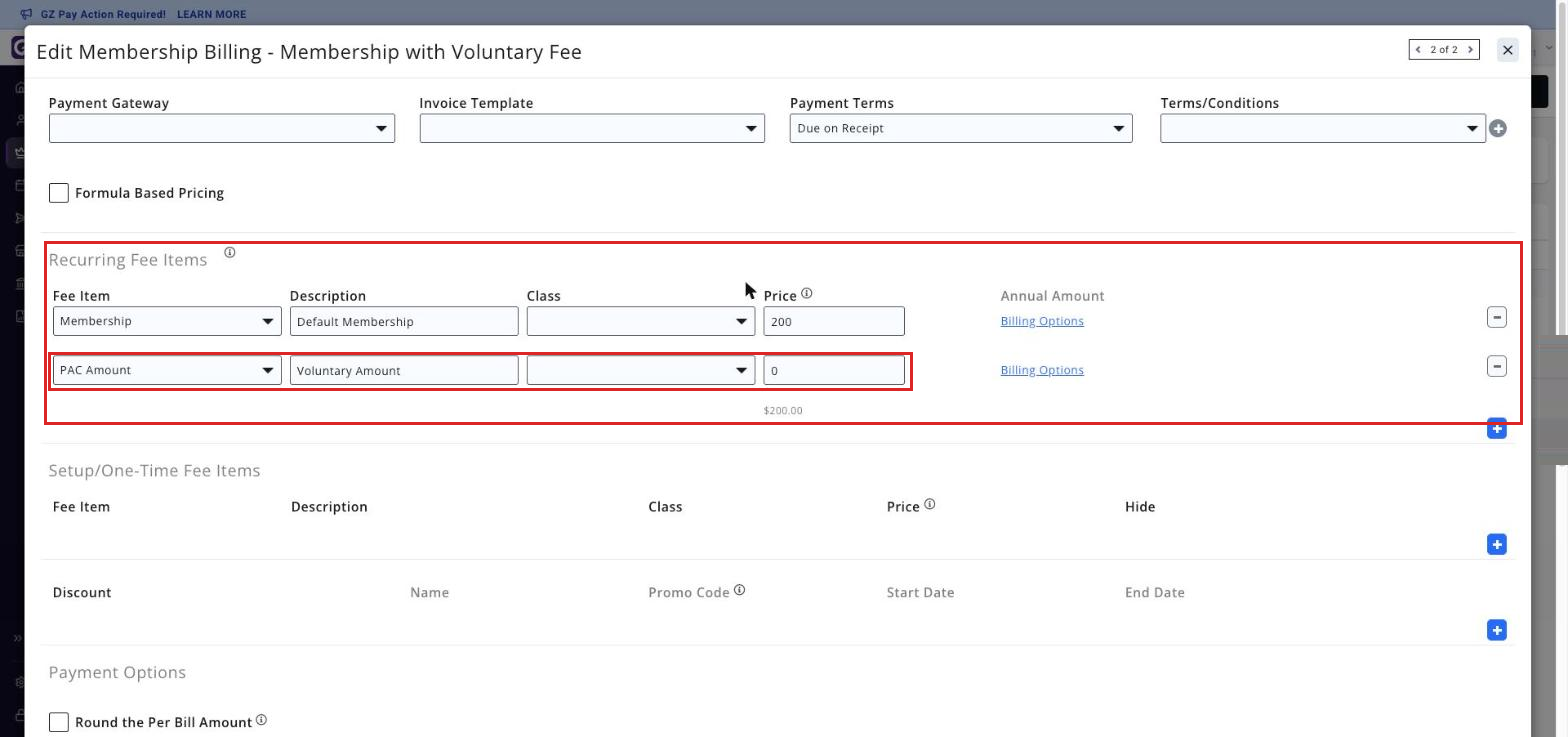Add new Terms/Conditions with gray plus icon

tap(1498, 128)
